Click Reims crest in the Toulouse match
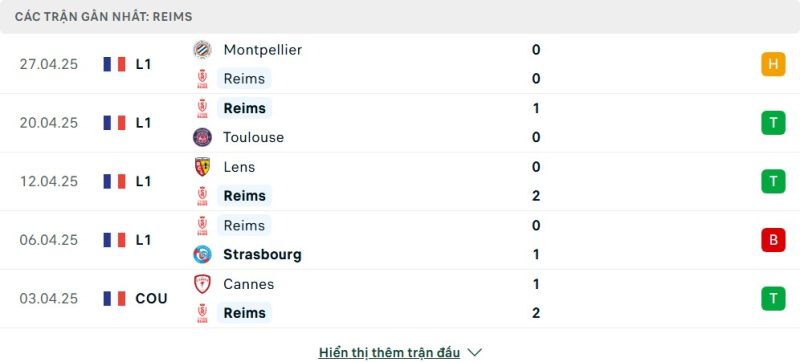Viewport: 800px width, 362px height. pyautogui.click(x=202, y=108)
